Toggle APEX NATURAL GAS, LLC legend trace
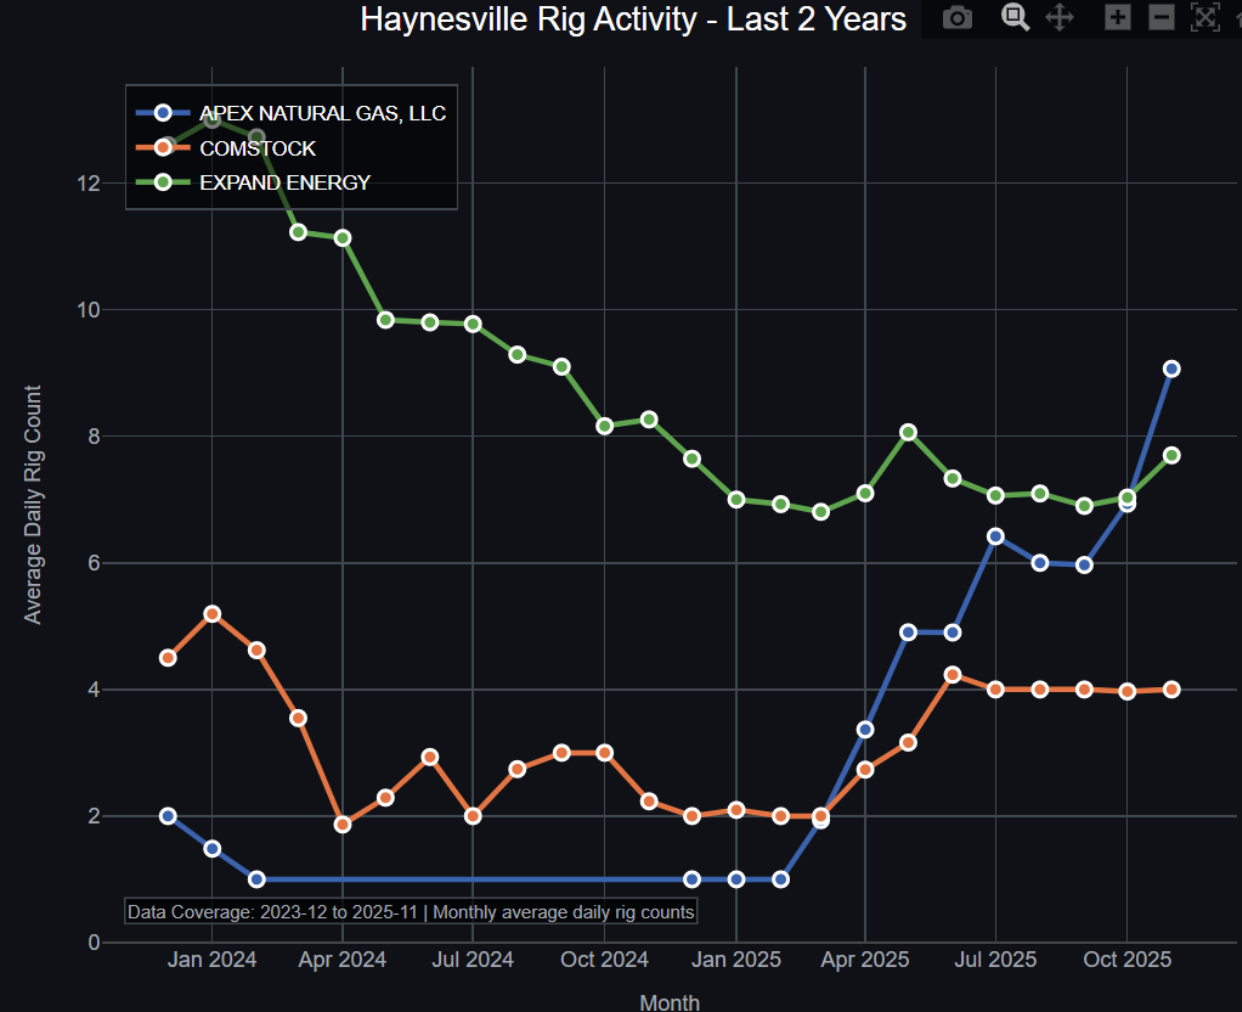The image size is (1242, 1012). [x=321, y=114]
